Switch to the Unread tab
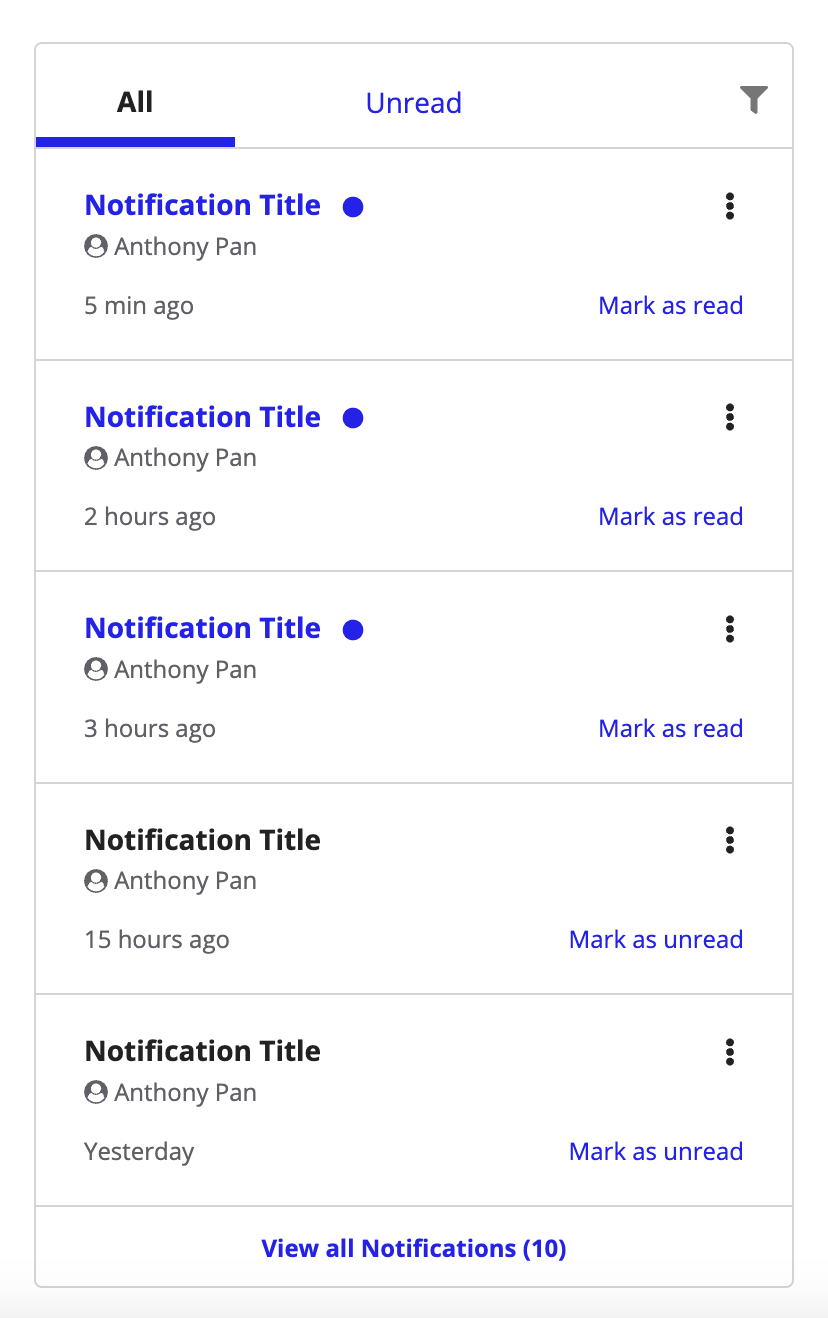This screenshot has width=828, height=1318. click(413, 103)
